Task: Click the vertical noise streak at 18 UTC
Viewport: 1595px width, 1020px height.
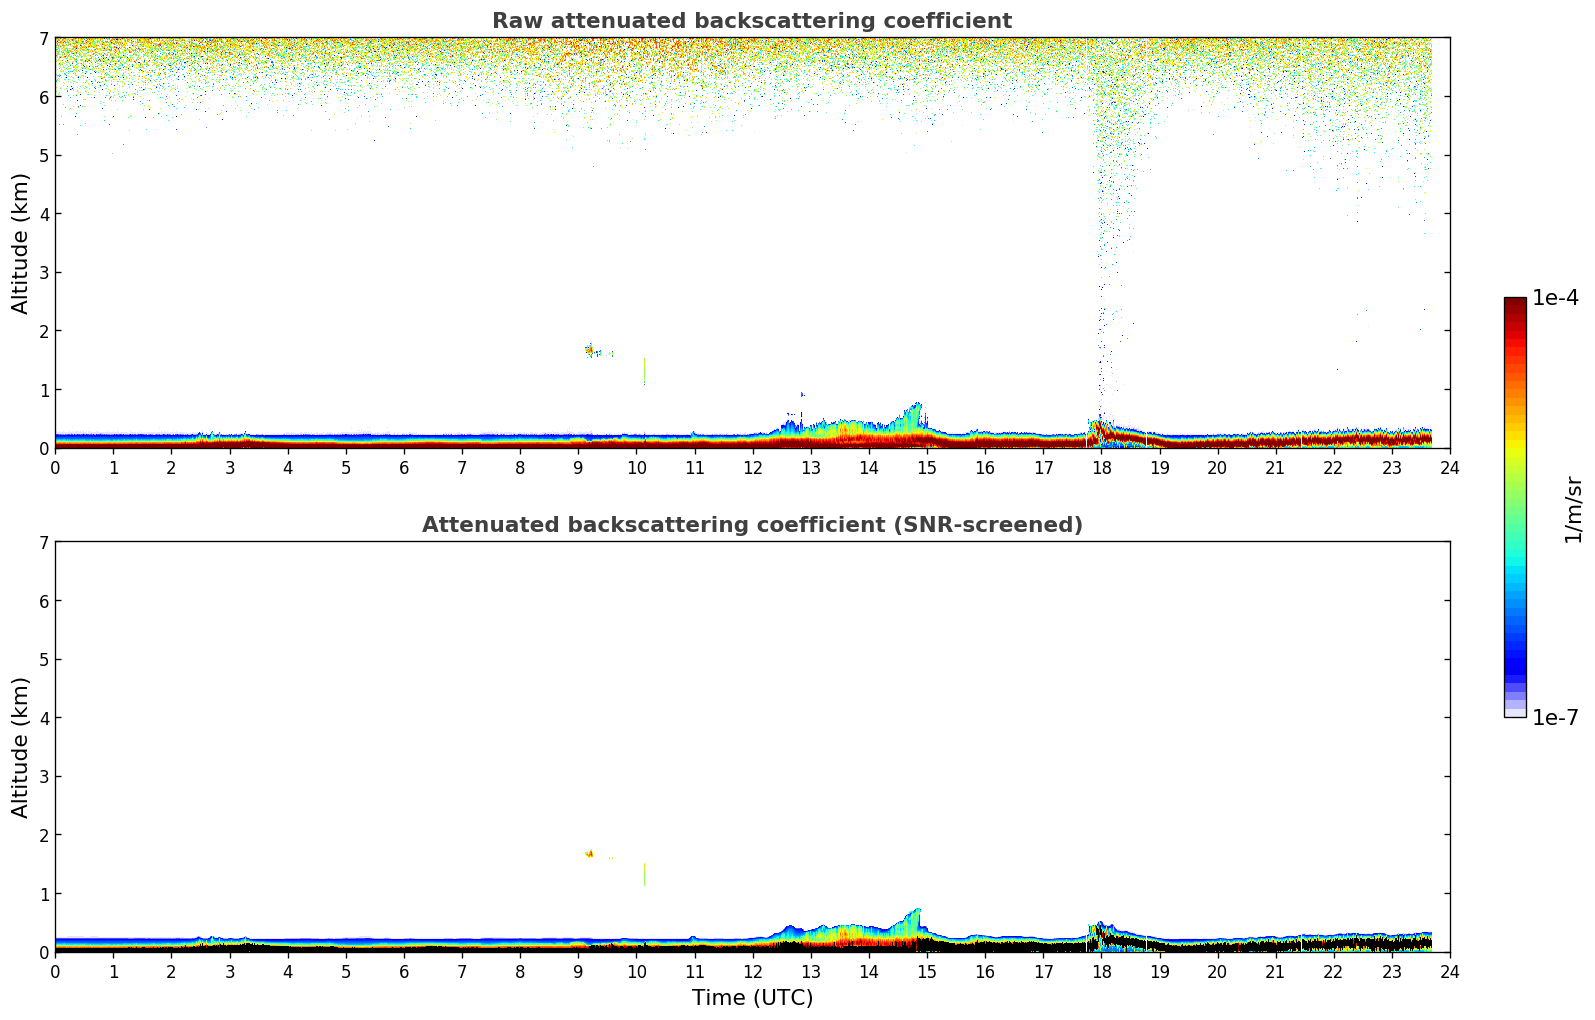Action: coord(1103,250)
